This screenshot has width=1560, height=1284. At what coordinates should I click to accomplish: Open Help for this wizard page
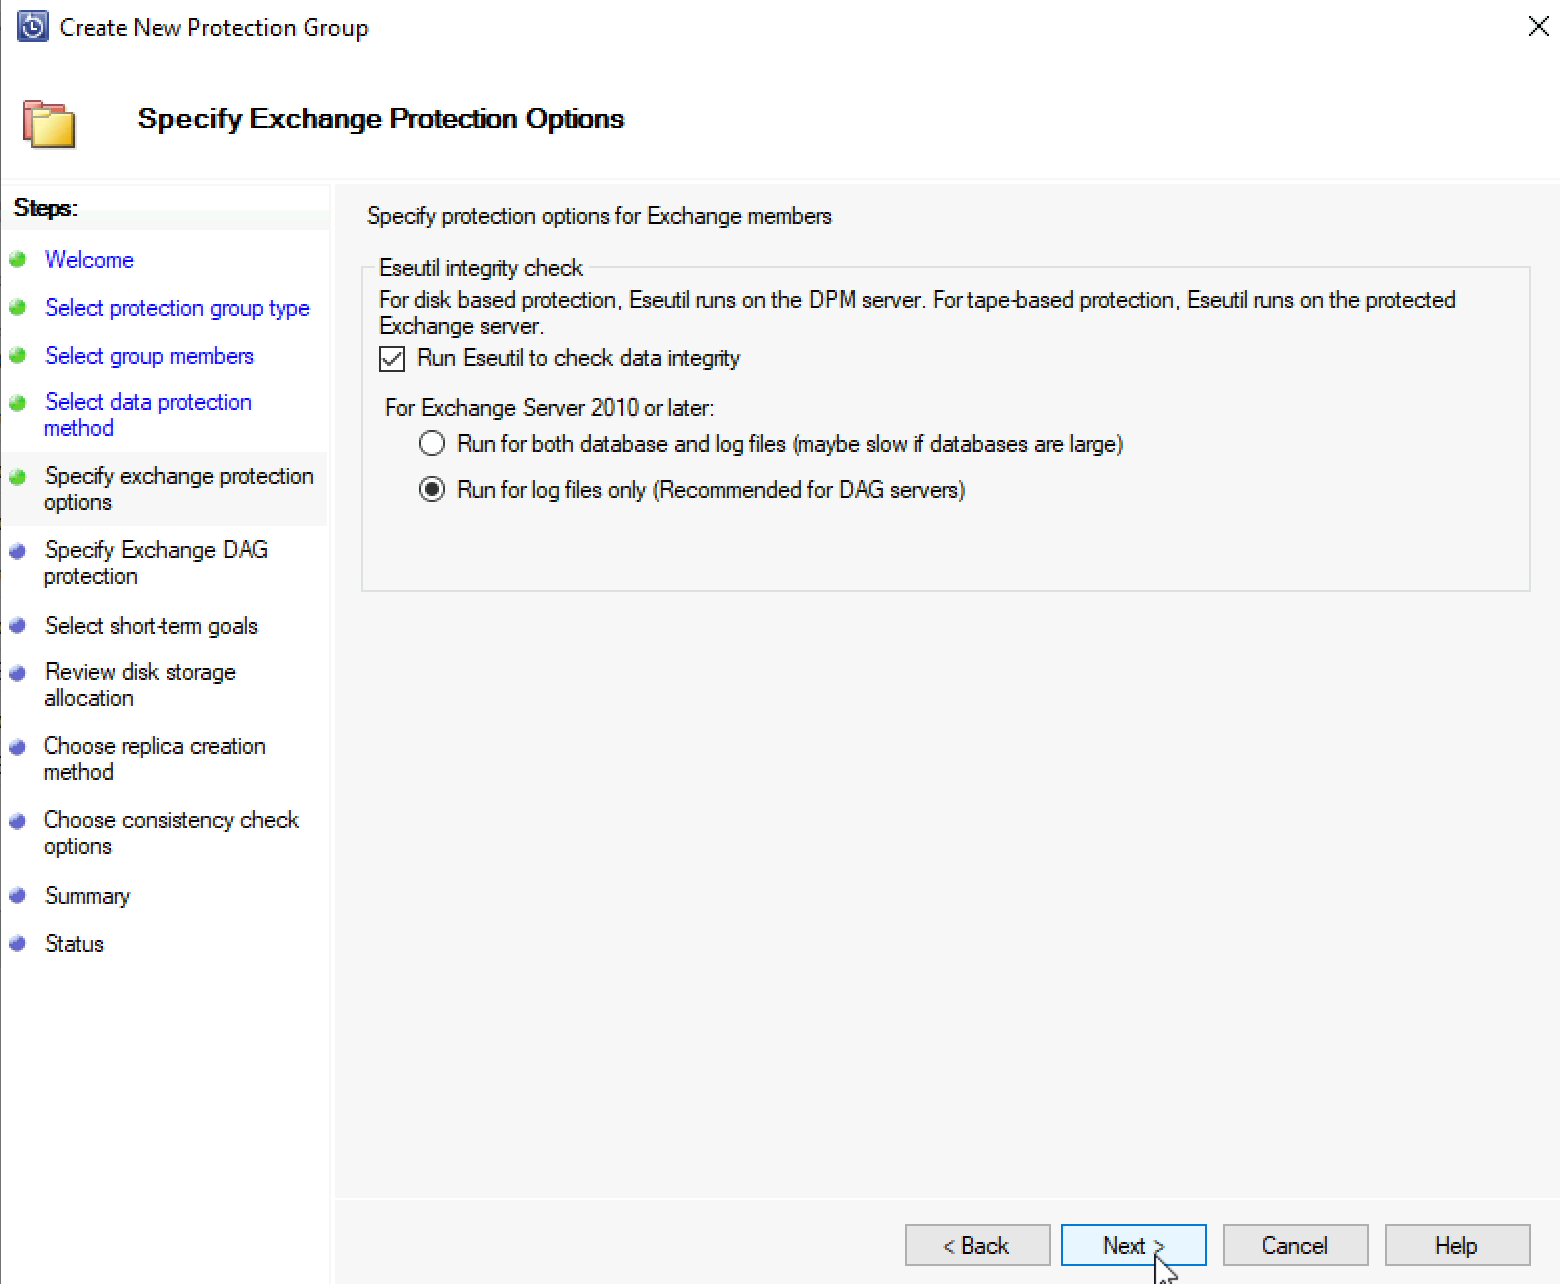[1457, 1245]
